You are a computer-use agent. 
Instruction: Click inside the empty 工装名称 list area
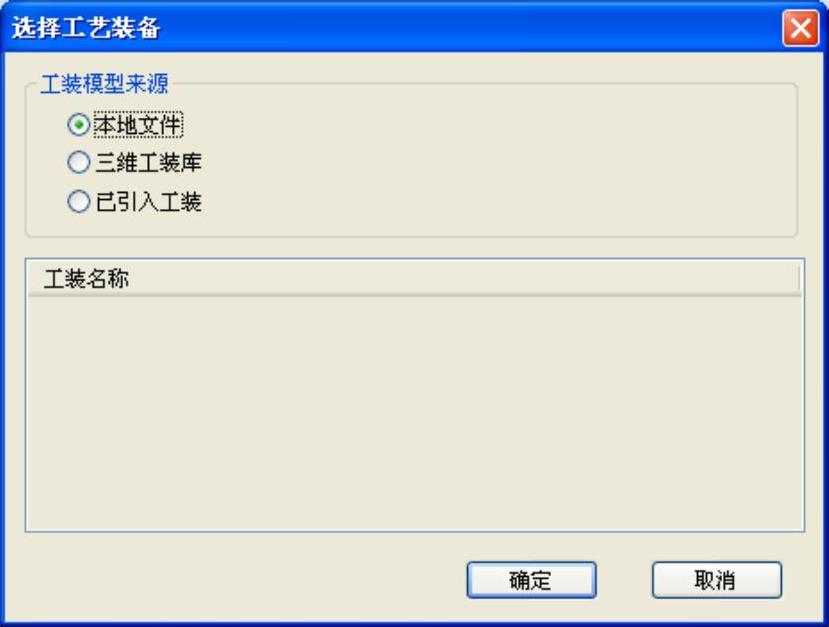(414, 412)
